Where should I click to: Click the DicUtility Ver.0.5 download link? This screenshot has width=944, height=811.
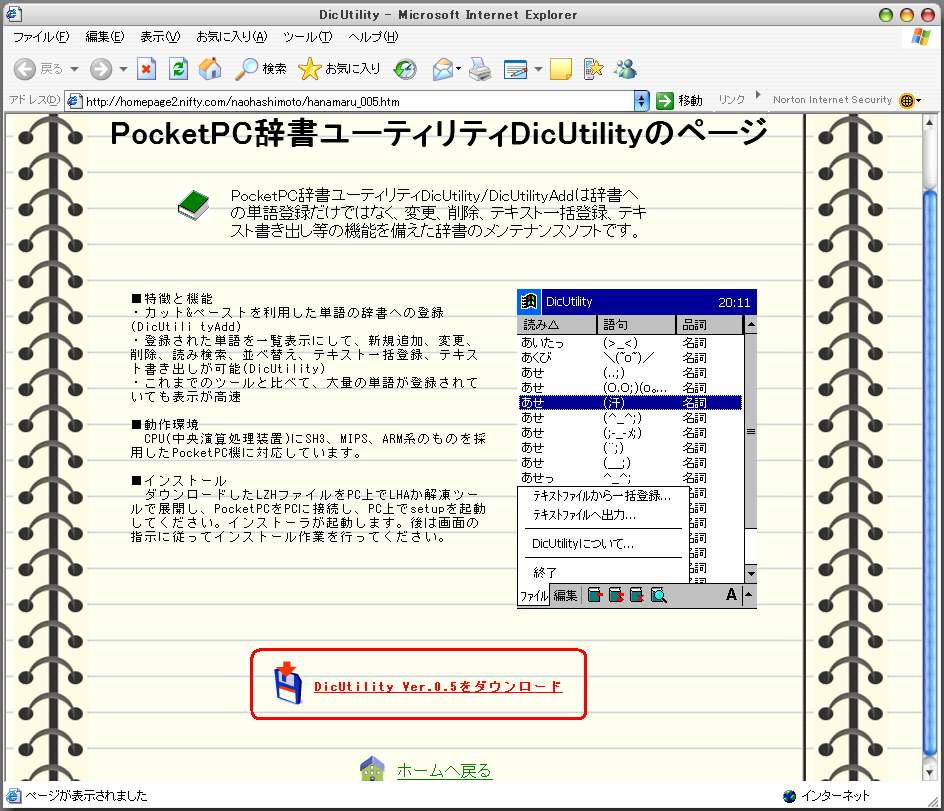coord(438,686)
